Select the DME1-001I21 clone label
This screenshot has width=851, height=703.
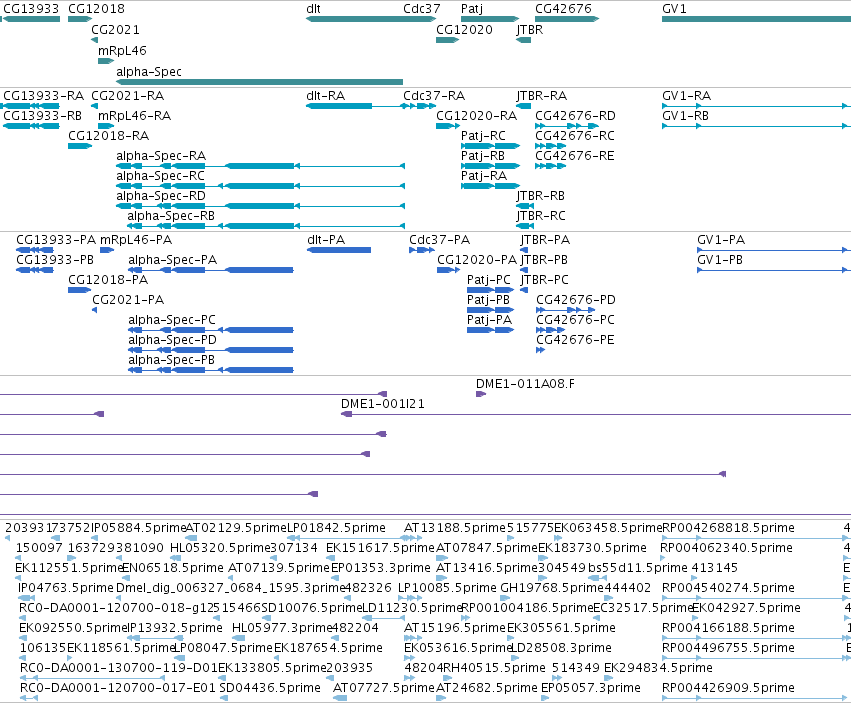tap(383, 404)
